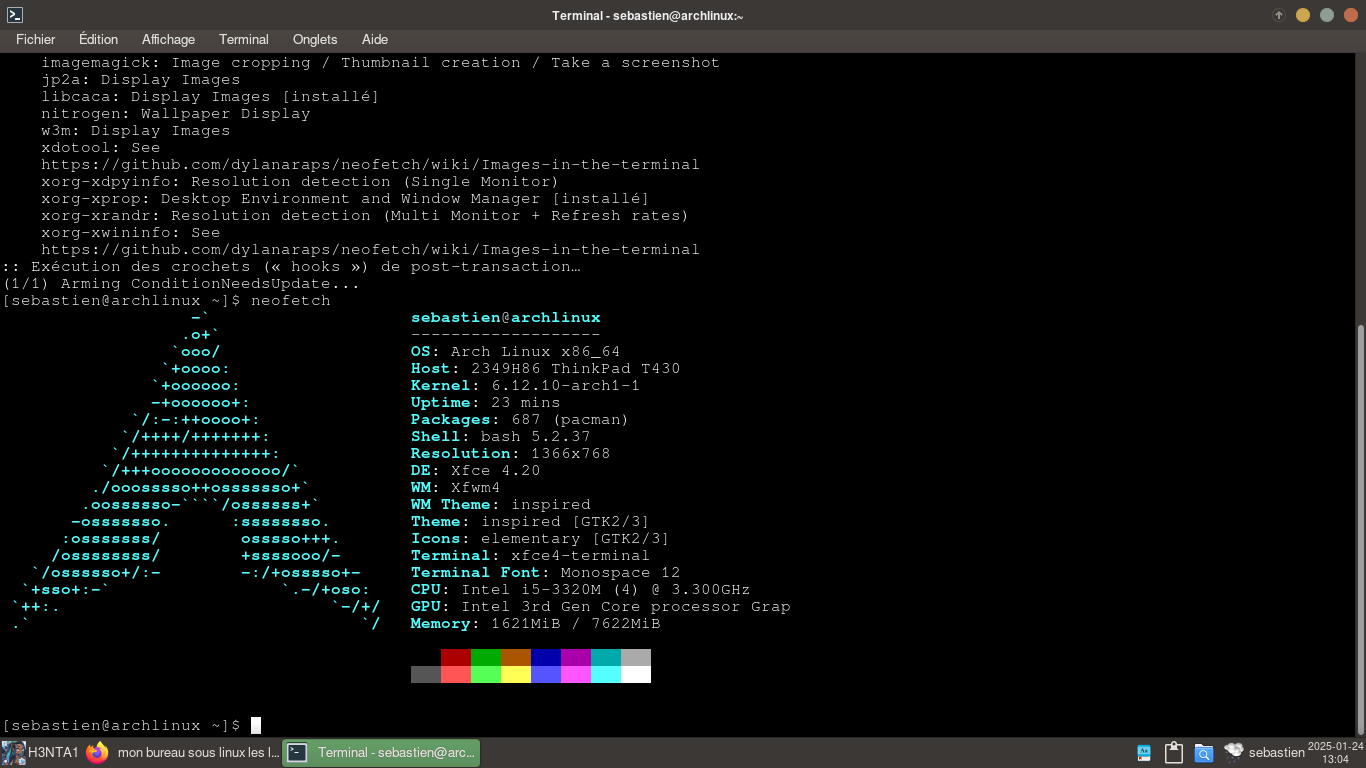Click the 'Arming ConditionNeedsUpdate...' line
The image size is (1366, 768).
(181, 283)
